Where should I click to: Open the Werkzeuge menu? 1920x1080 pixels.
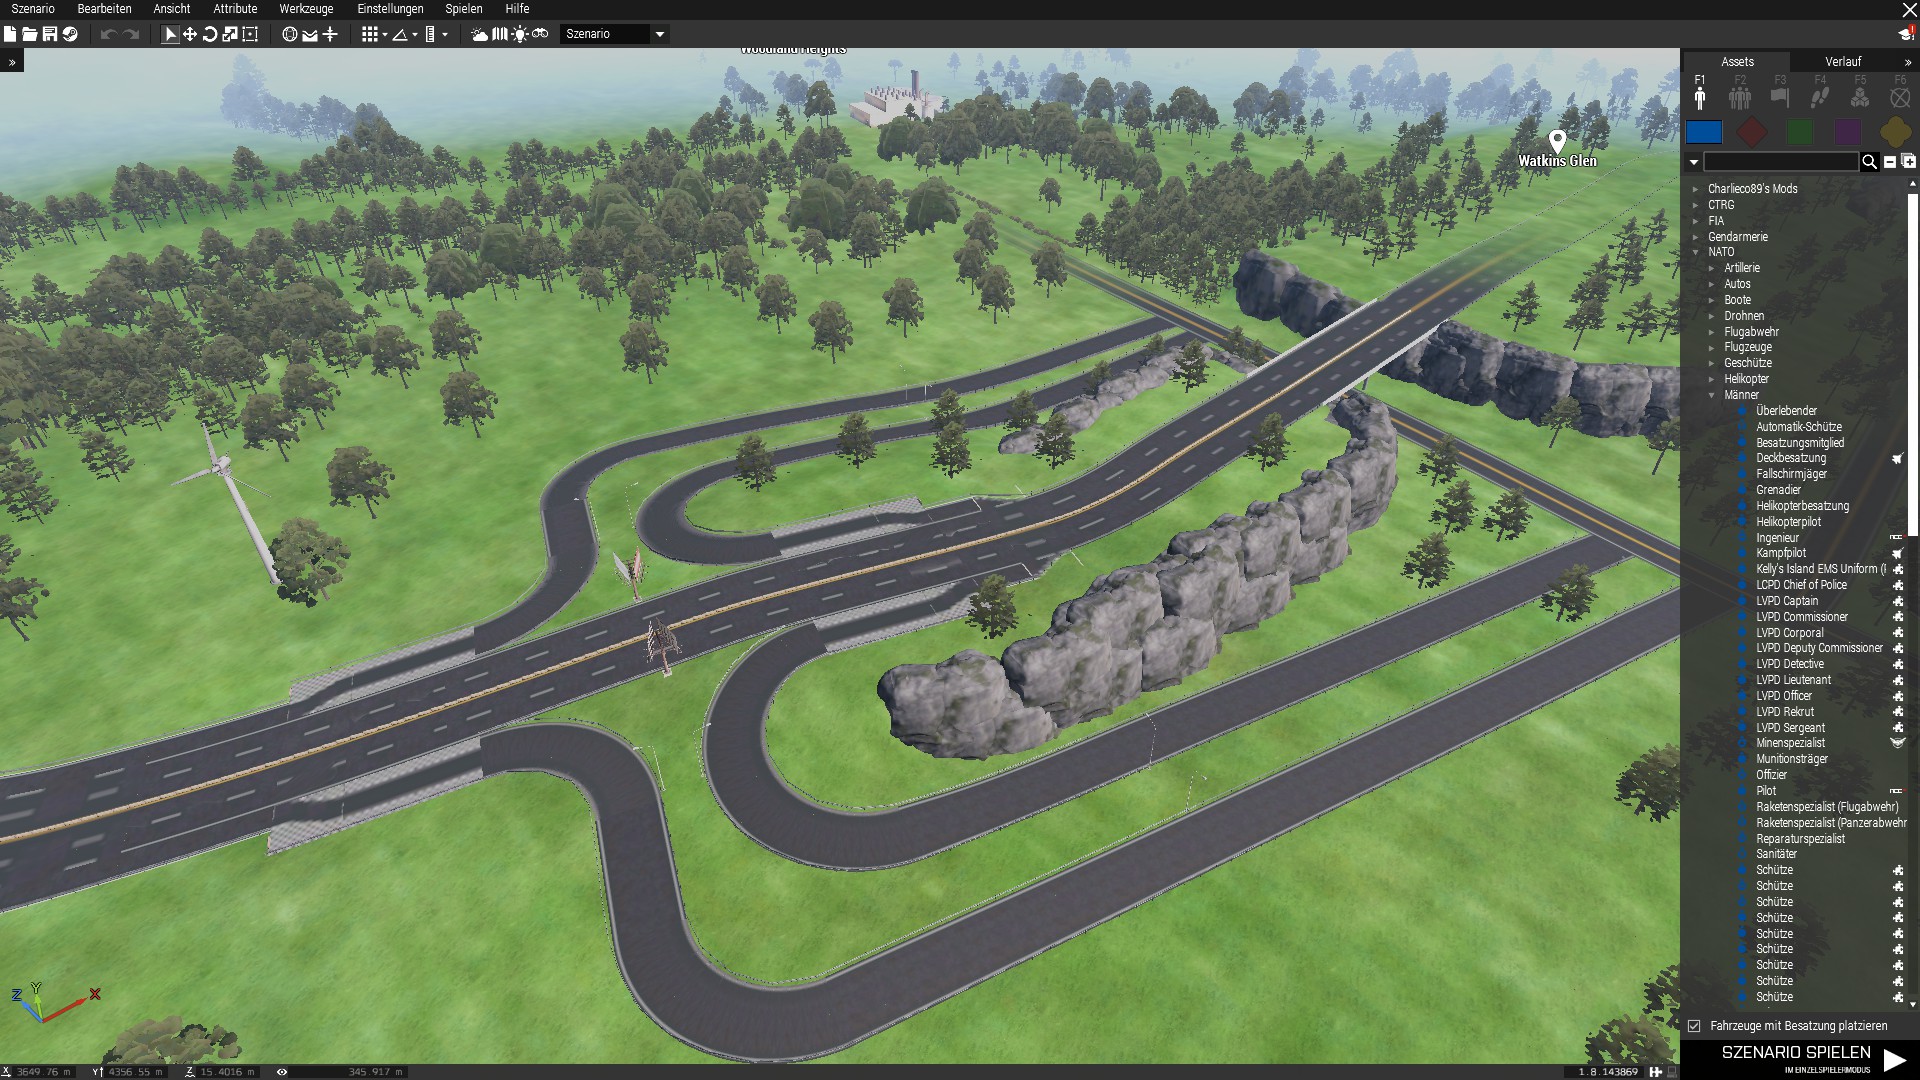pos(306,9)
